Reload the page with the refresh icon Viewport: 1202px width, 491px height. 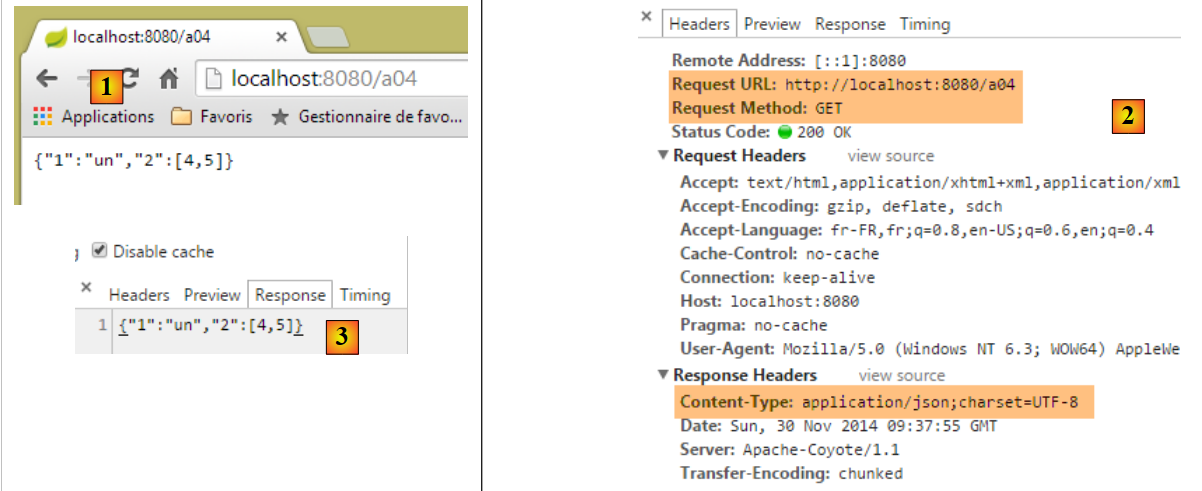click(x=130, y=79)
